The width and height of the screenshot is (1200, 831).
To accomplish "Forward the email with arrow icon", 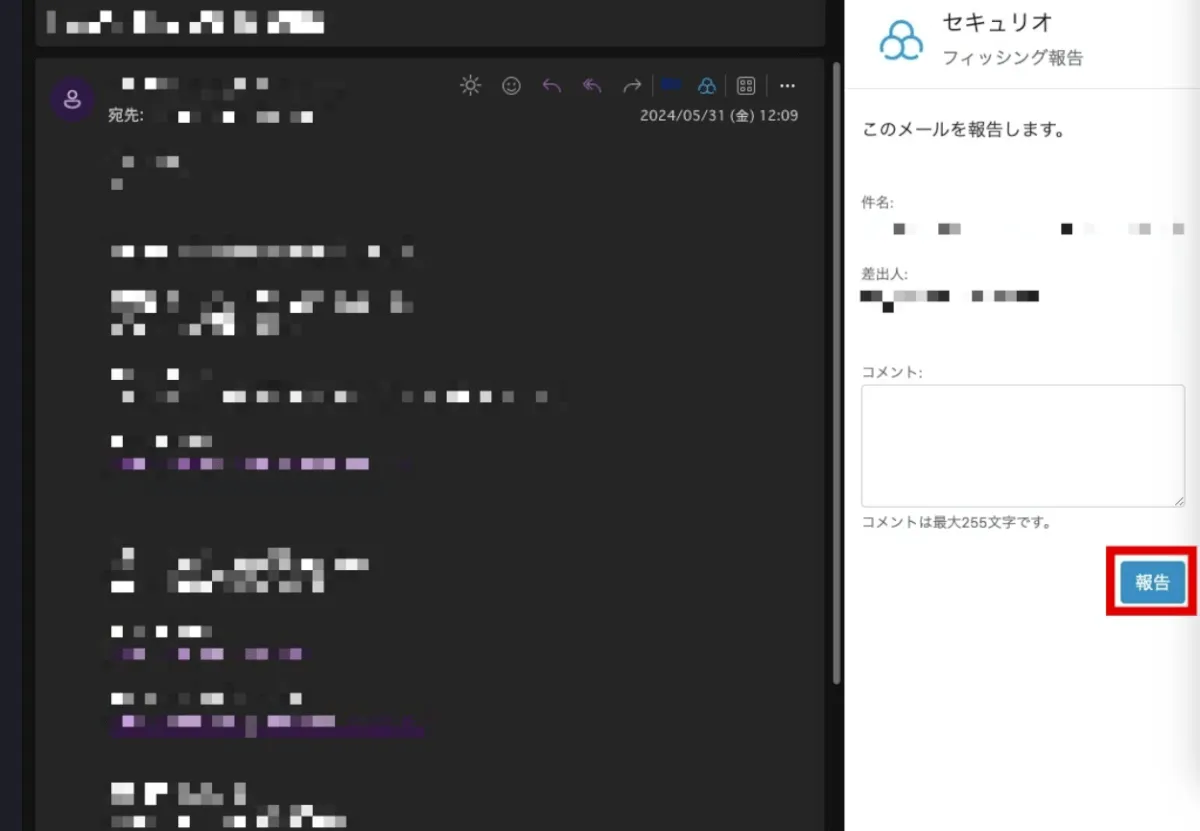I will pyautogui.click(x=632, y=86).
